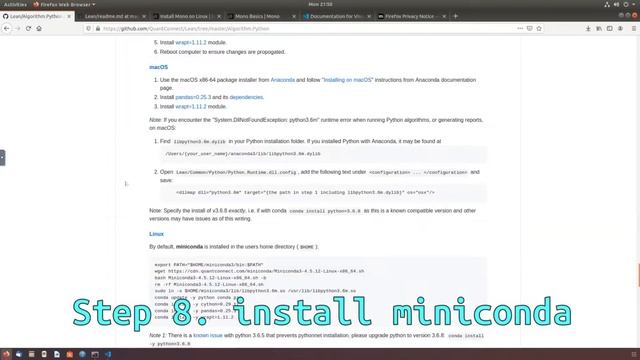Open the Firefox hamburger menu
640x360 pixels.
pyautogui.click(x=633, y=29)
